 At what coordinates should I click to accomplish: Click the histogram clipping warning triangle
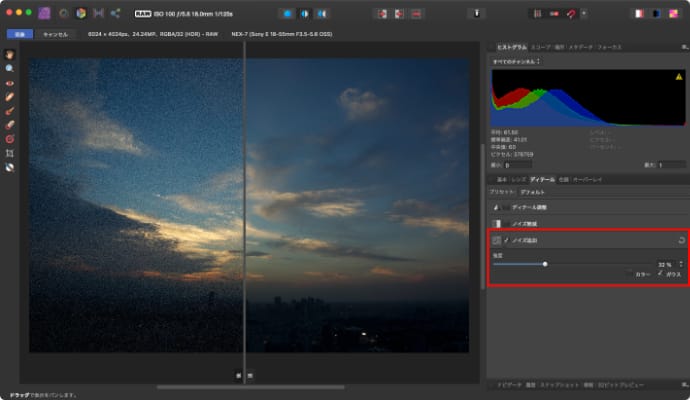[x=678, y=76]
